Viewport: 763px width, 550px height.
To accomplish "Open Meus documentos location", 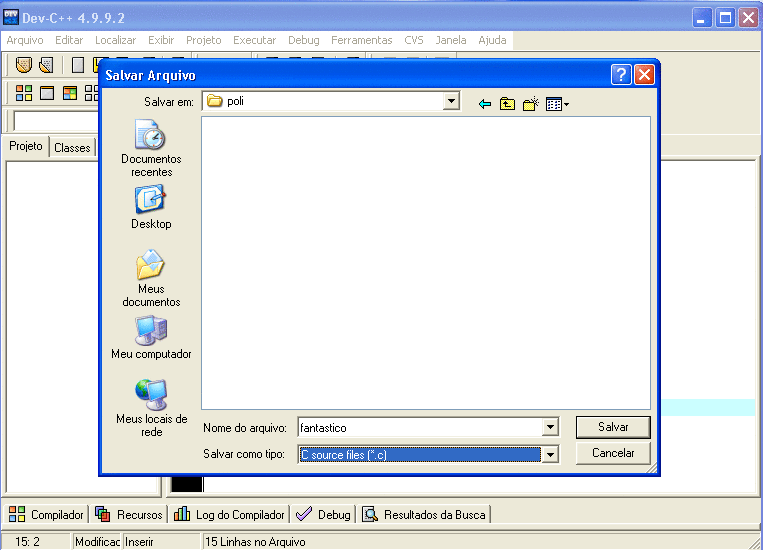I will click(151, 279).
